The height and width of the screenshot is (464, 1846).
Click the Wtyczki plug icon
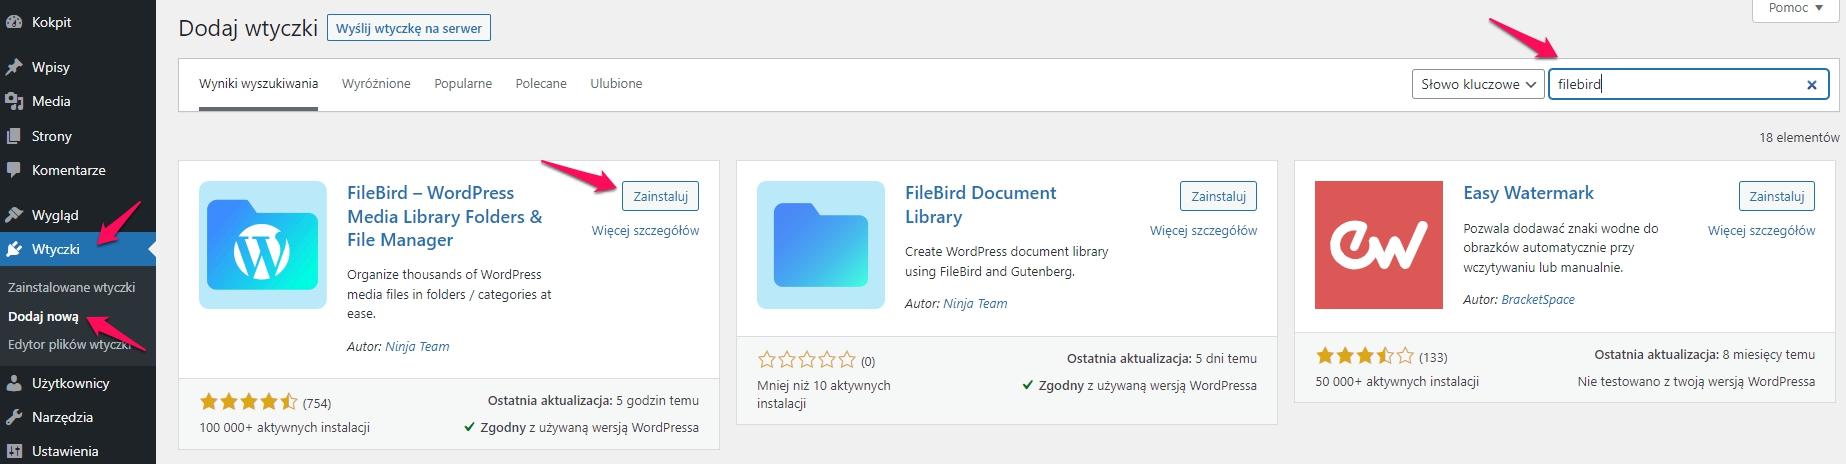pyautogui.click(x=14, y=249)
